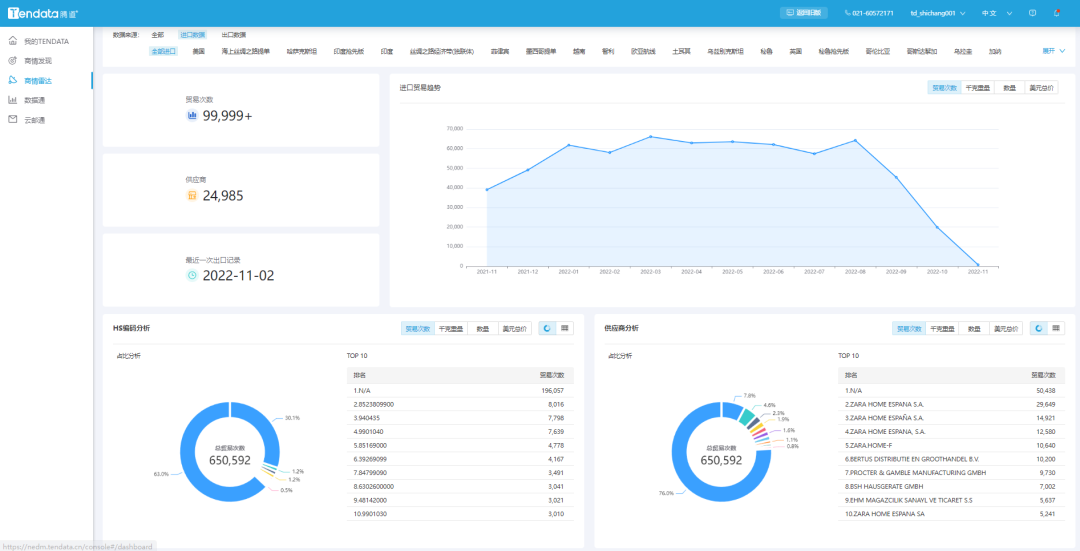Select 美元总价 in the 供应商分析 panel
1080x551 pixels.
pos(1006,329)
